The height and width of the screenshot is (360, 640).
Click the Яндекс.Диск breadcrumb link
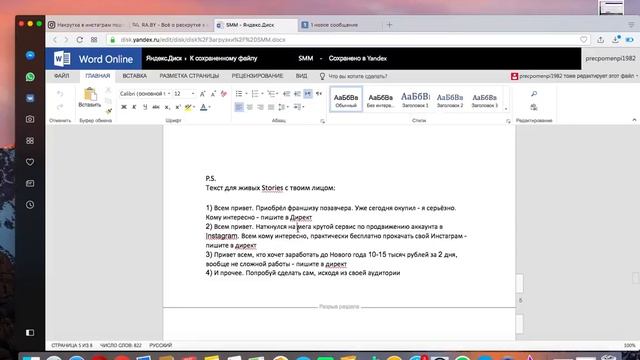(x=164, y=58)
